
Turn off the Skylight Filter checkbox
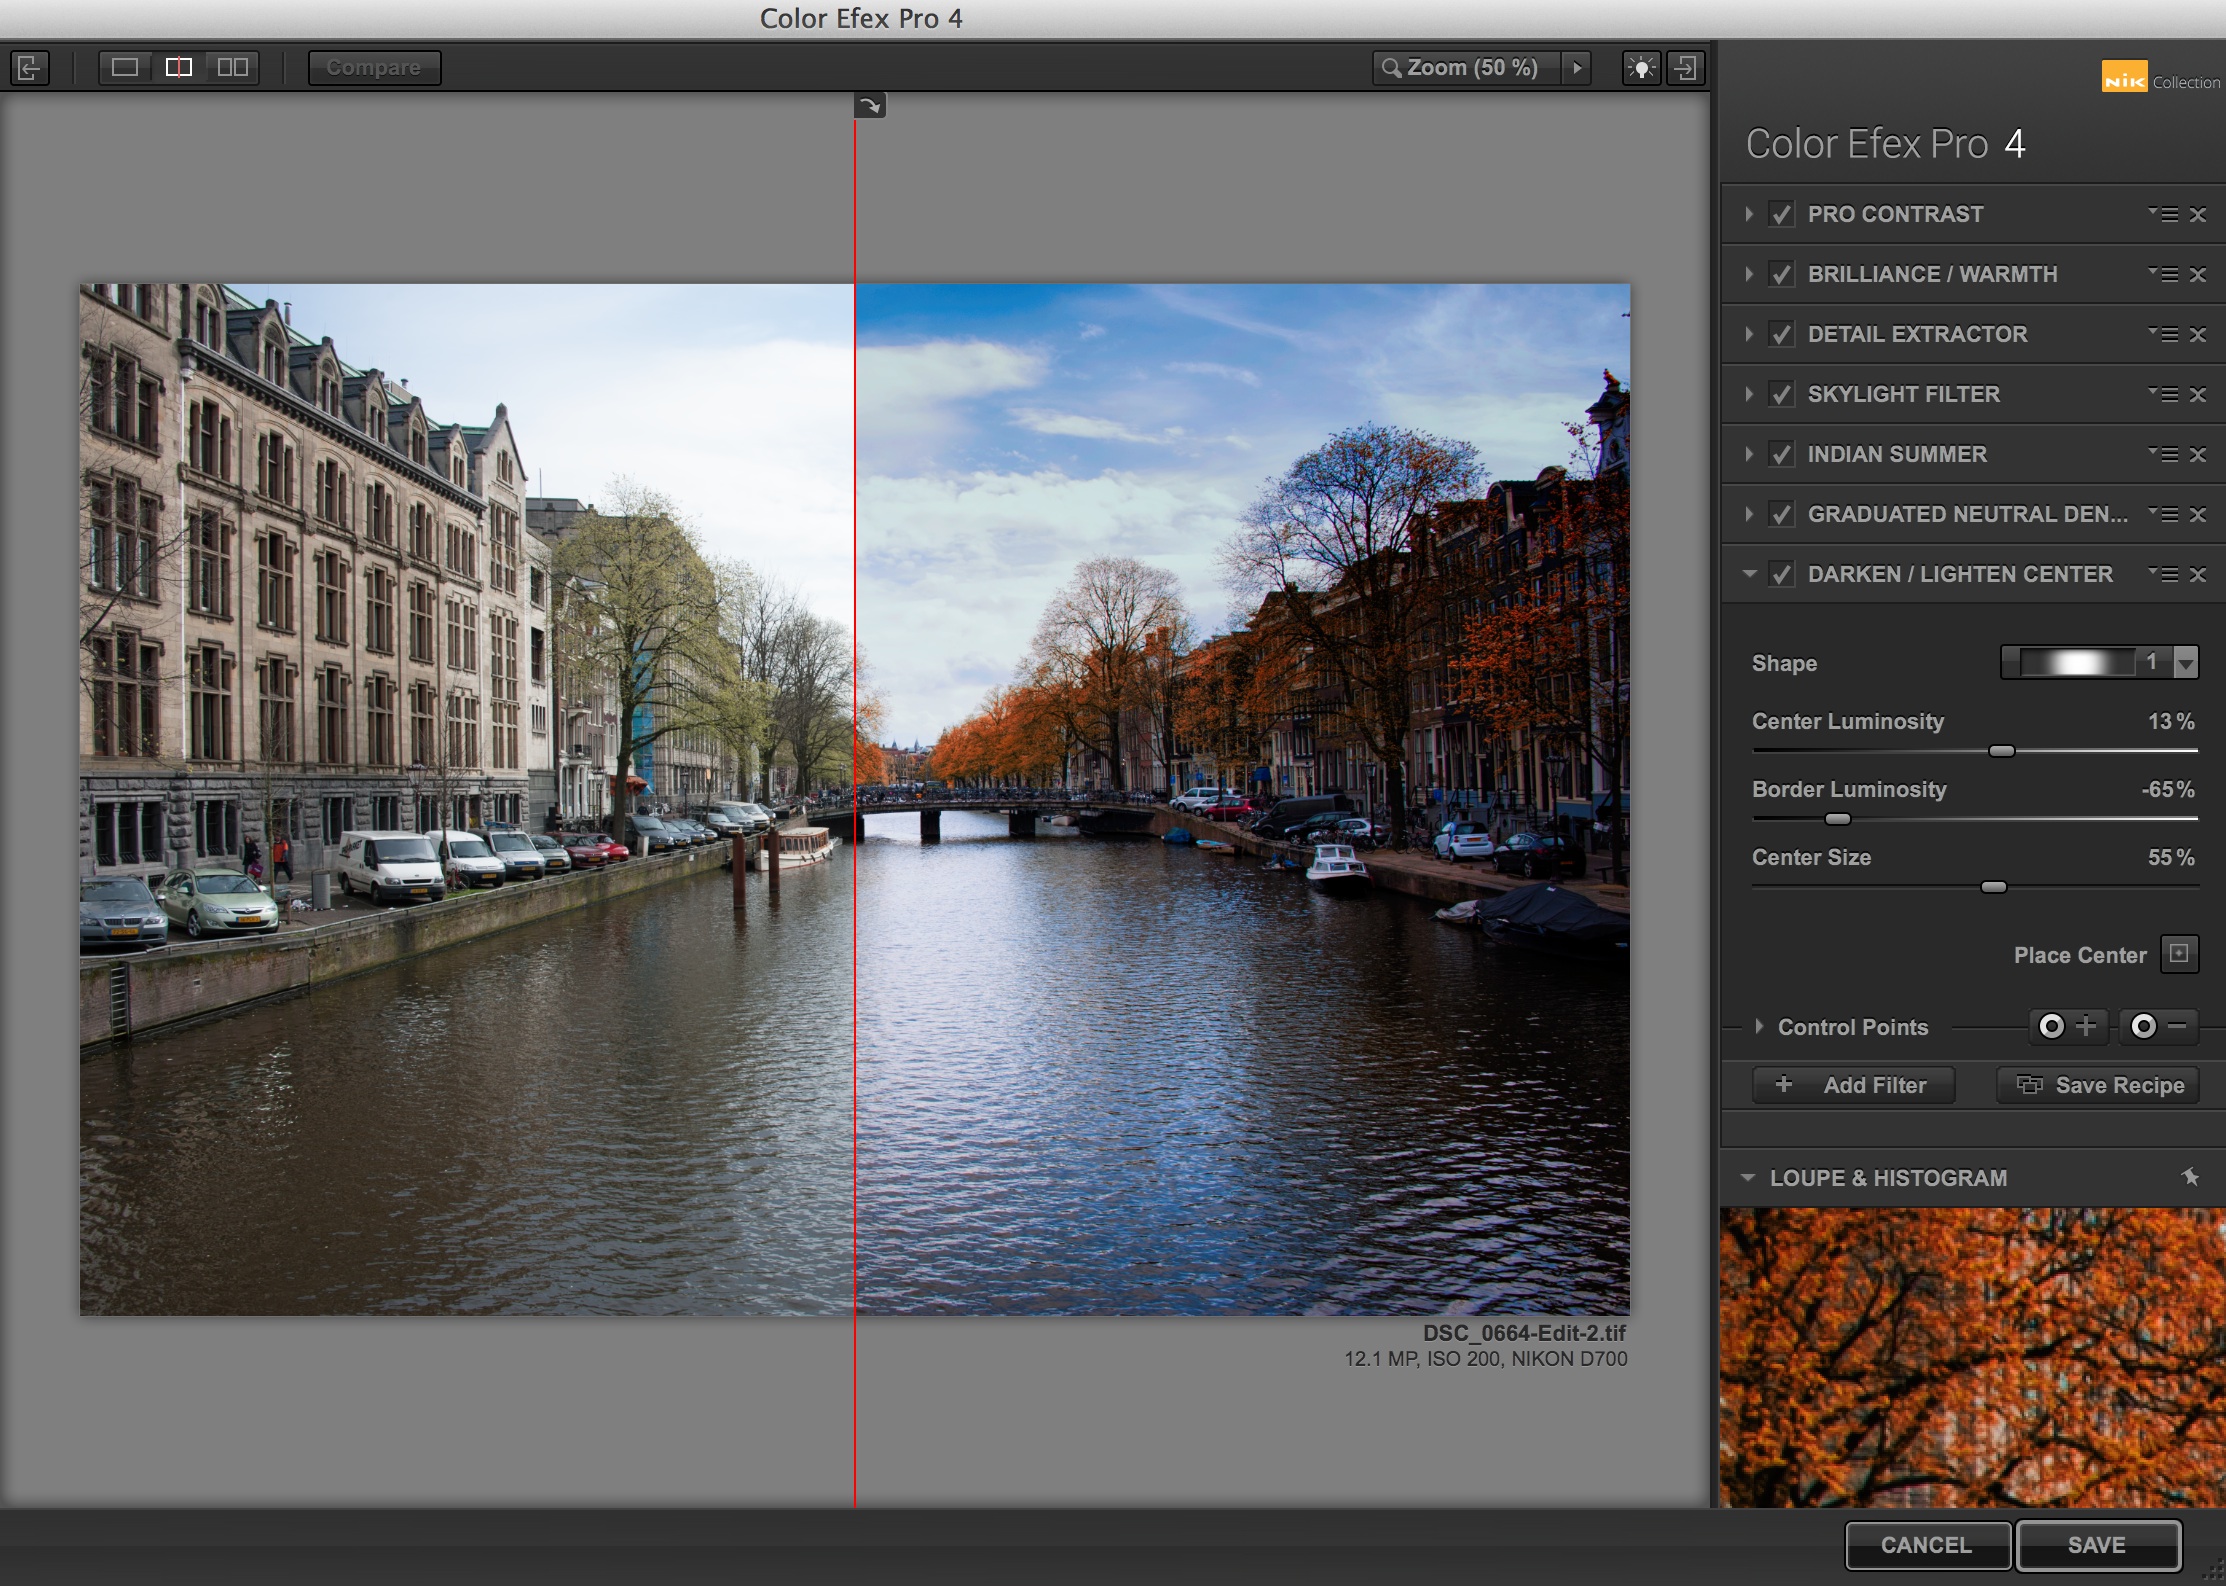(x=1781, y=394)
